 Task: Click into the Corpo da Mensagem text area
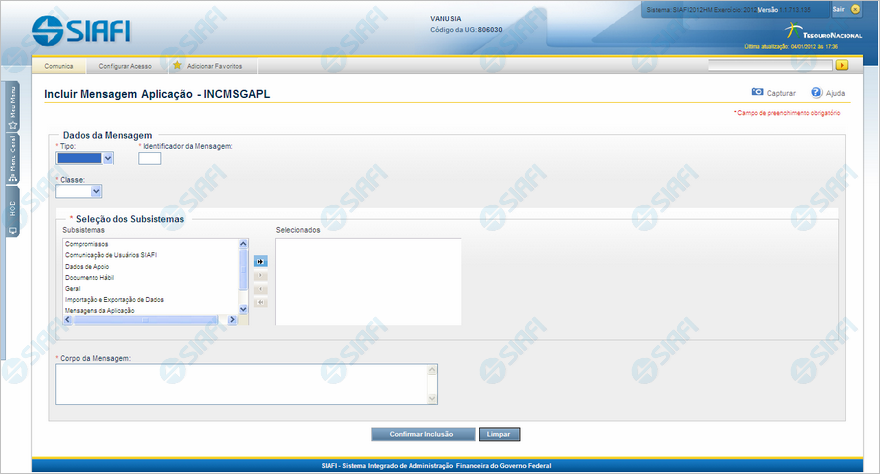240,384
